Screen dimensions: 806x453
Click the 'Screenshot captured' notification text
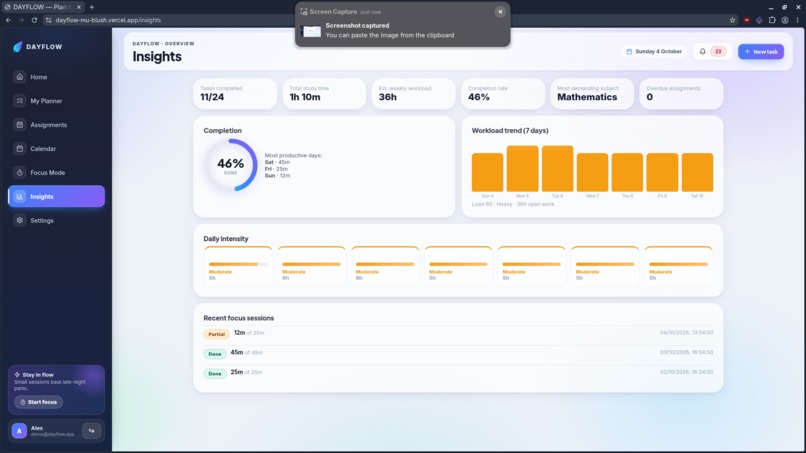pyautogui.click(x=357, y=26)
